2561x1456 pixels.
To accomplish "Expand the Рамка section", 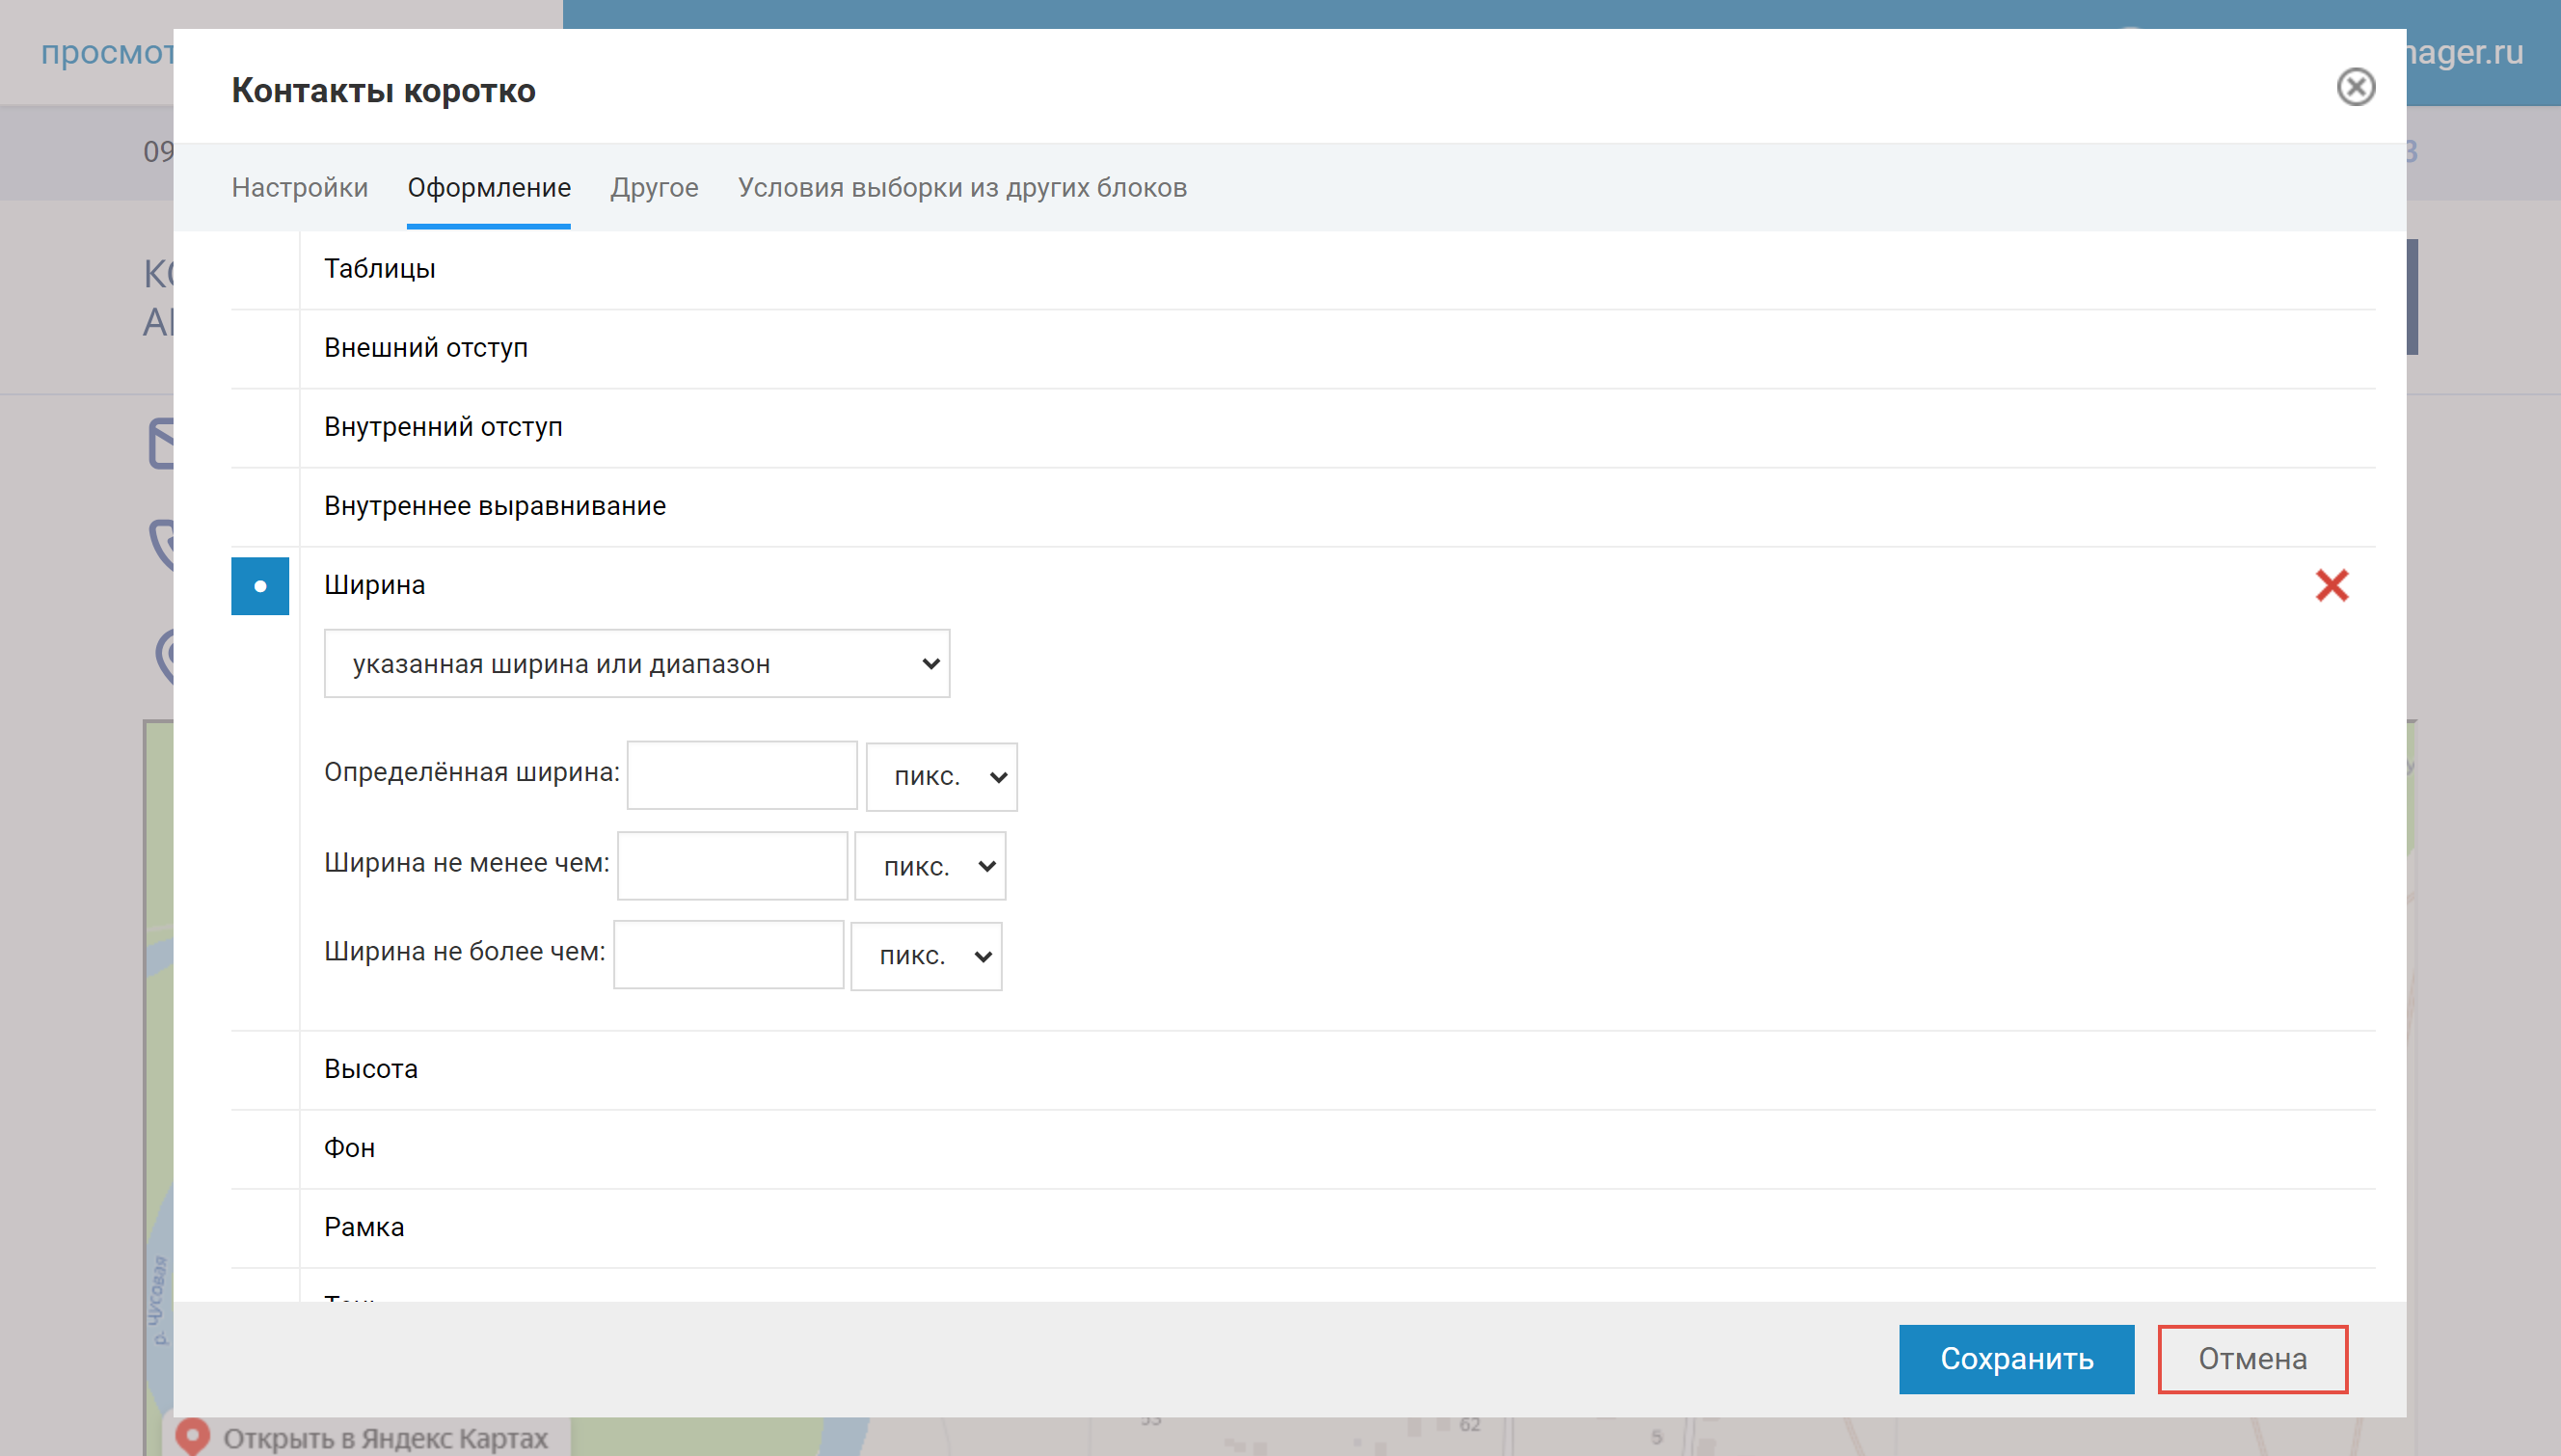I will [x=364, y=1227].
